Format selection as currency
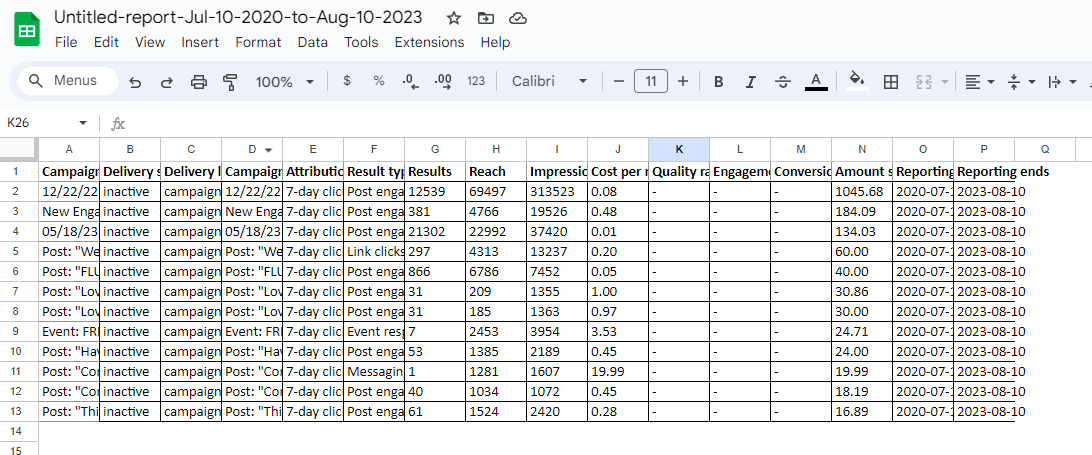This screenshot has height=455, width=1092. coord(347,81)
